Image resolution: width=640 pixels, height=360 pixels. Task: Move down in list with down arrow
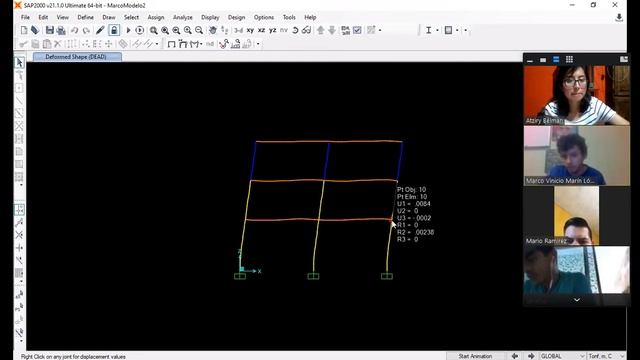pos(332,30)
